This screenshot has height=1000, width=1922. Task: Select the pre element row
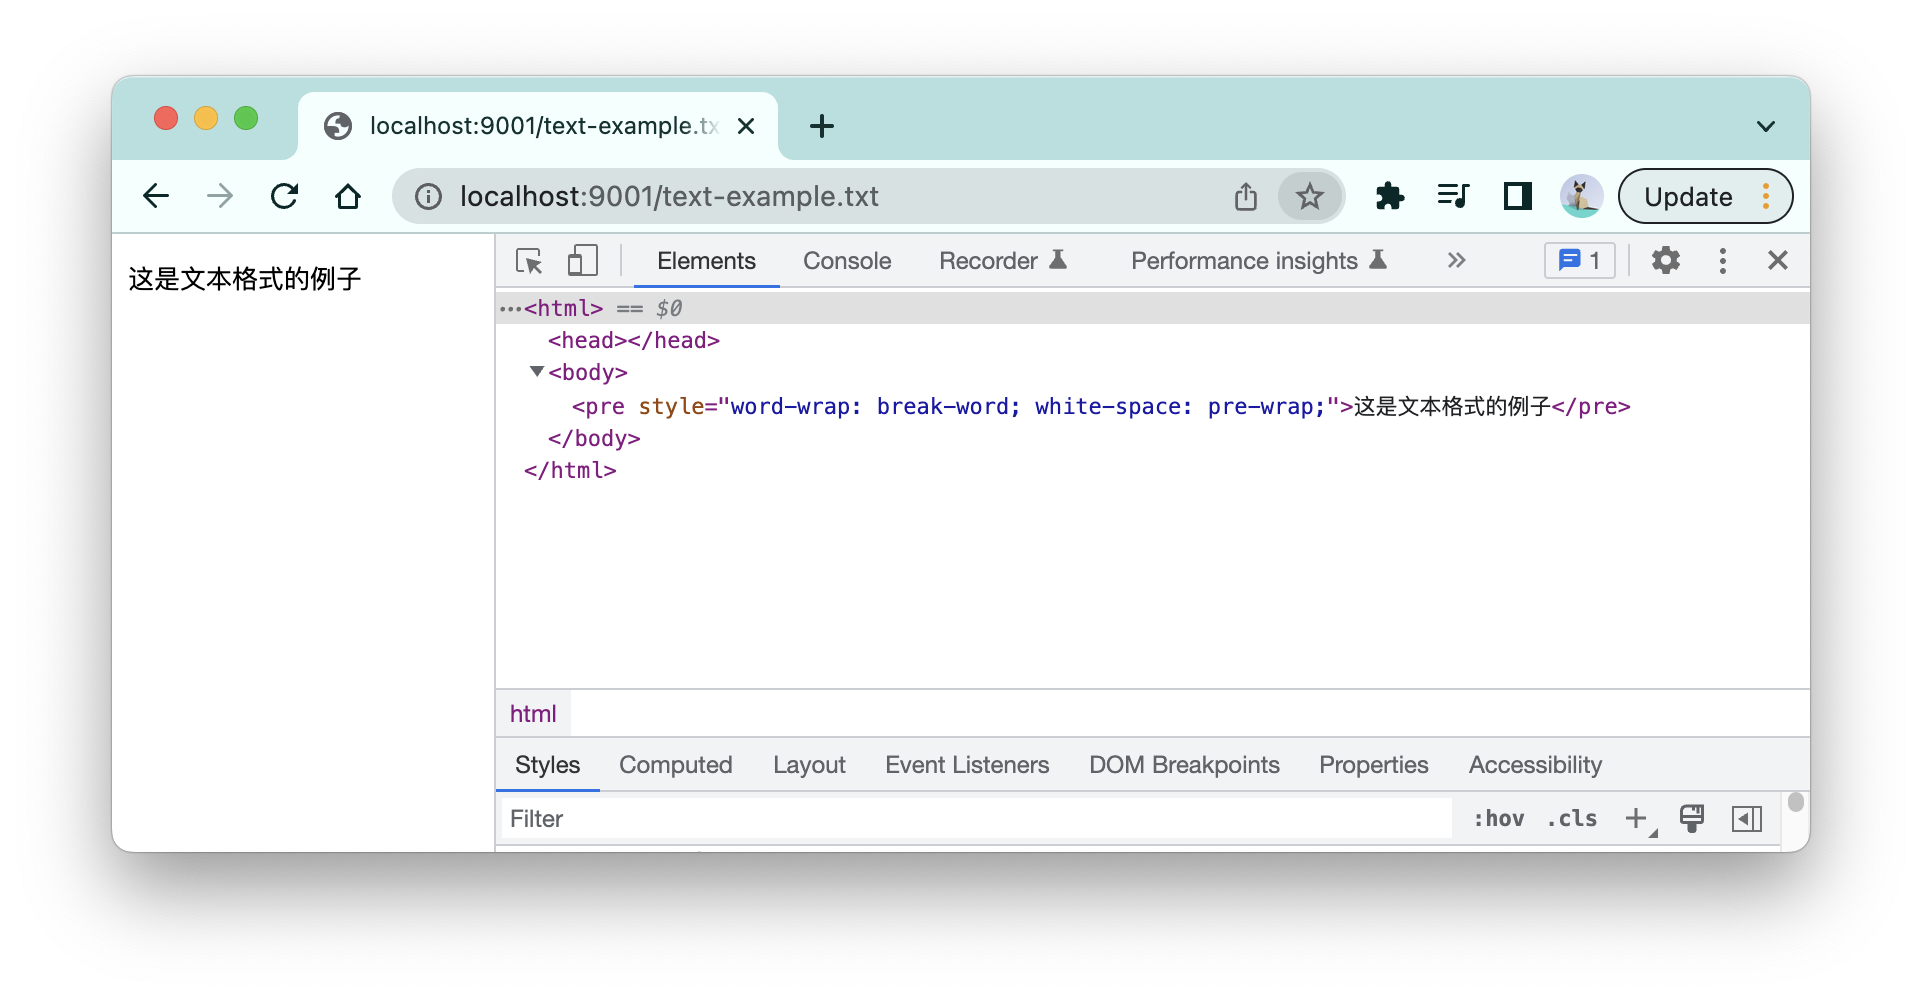click(x=1152, y=407)
